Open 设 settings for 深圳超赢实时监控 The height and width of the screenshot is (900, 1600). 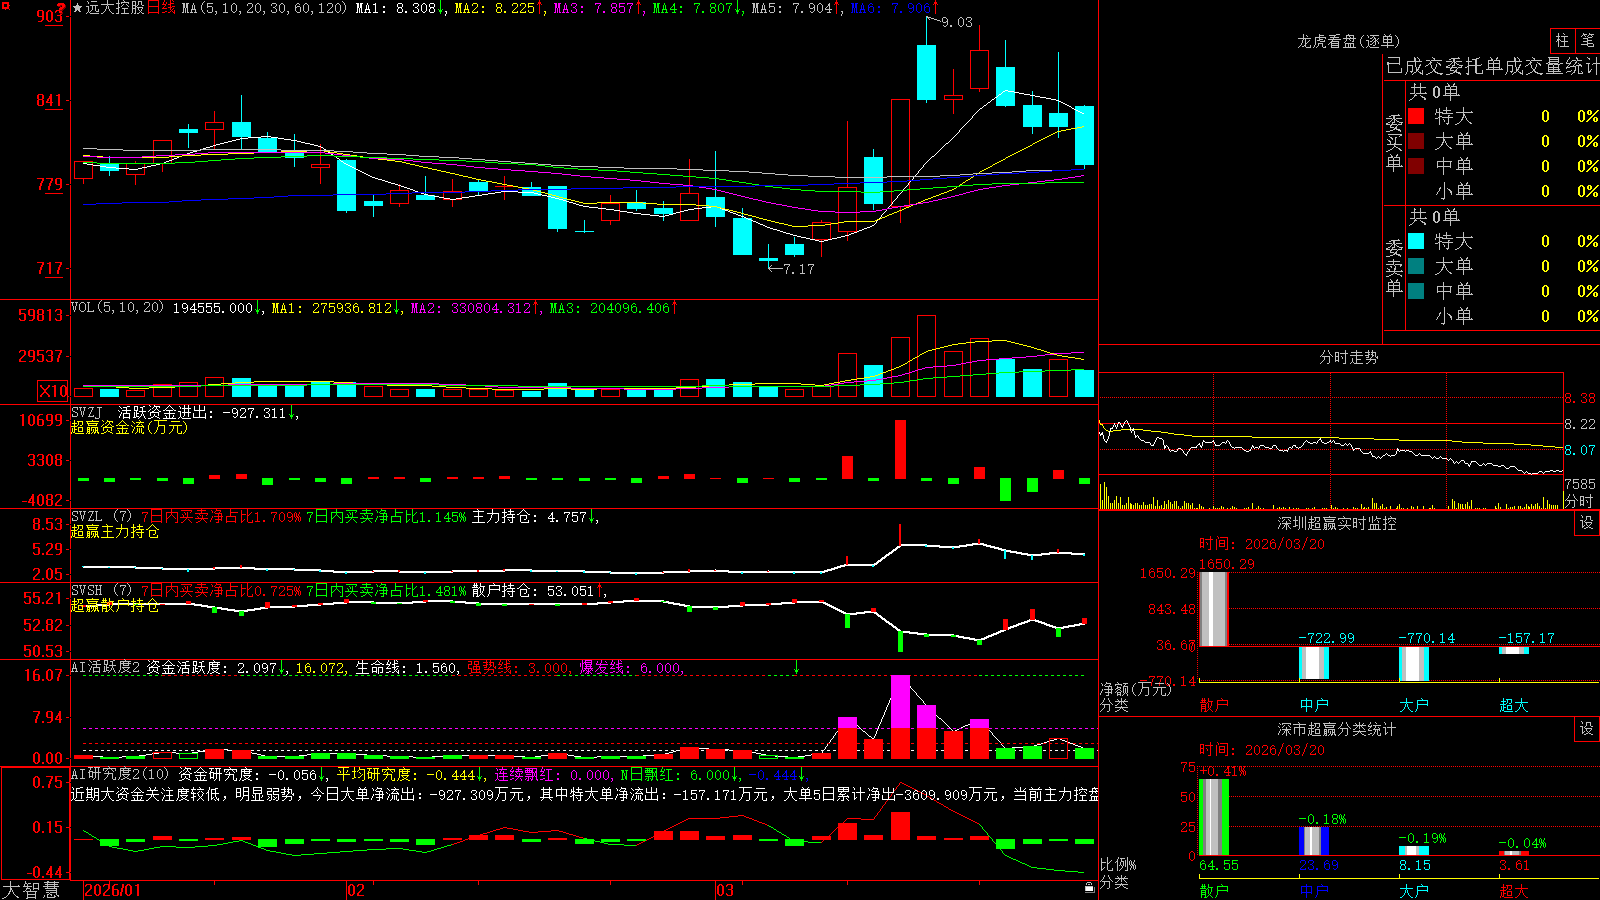point(1587,523)
